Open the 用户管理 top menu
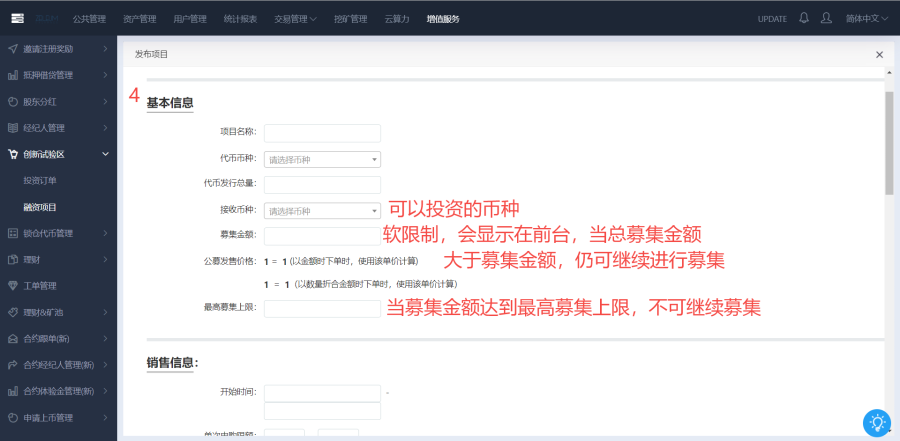The image size is (900, 441). [190, 19]
